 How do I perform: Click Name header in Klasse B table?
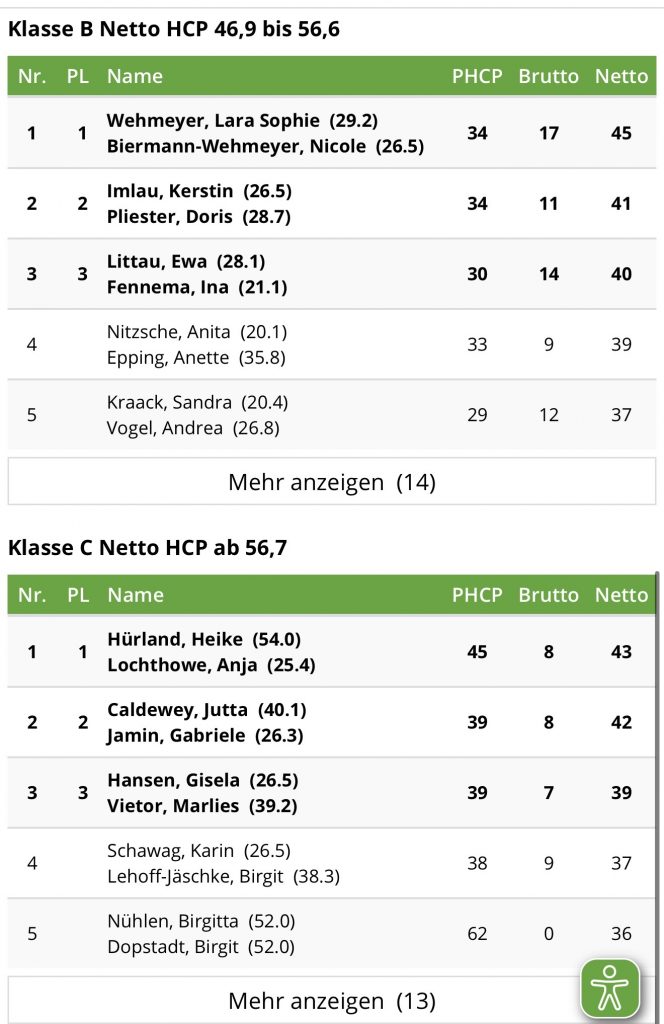tap(135, 76)
